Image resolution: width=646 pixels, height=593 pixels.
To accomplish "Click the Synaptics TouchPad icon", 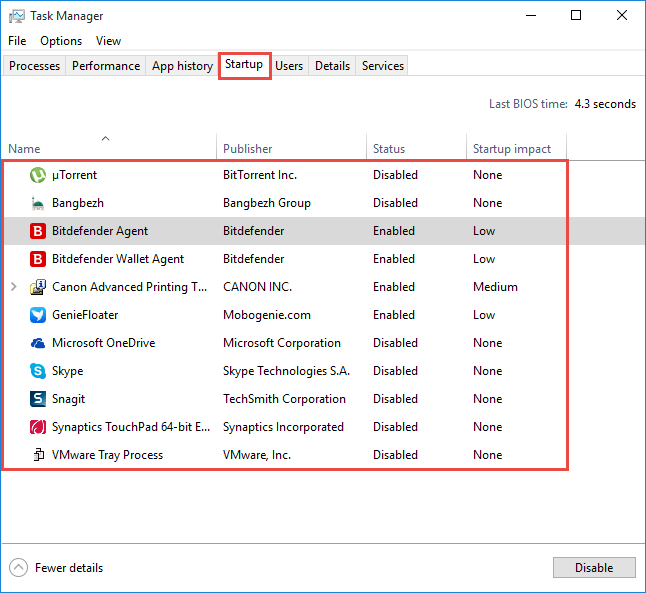I will click(x=38, y=427).
